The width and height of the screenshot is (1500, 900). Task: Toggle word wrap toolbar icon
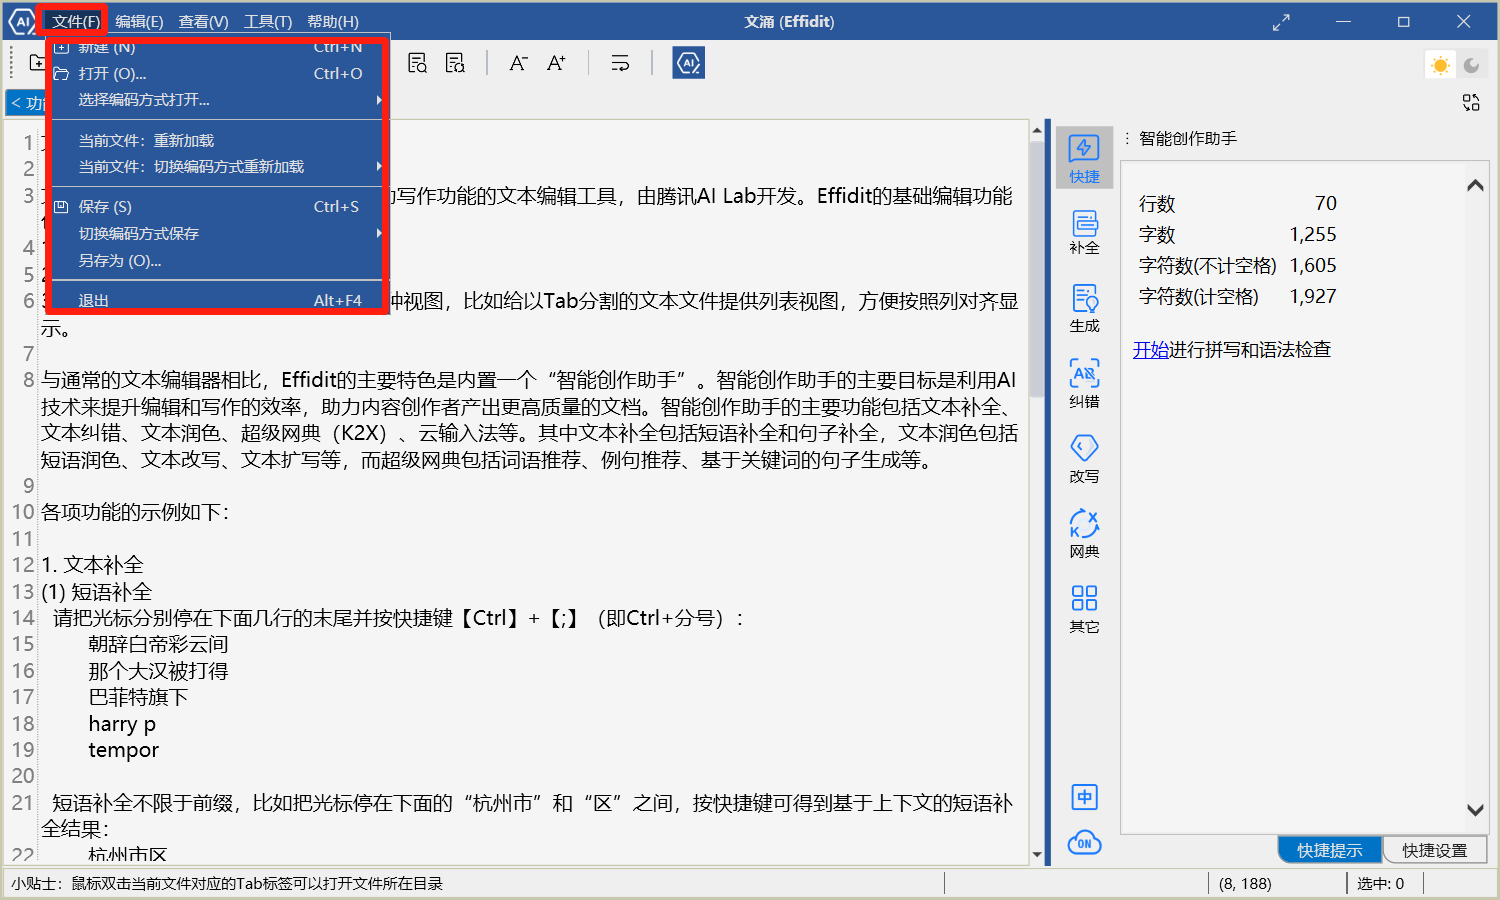pyautogui.click(x=620, y=63)
